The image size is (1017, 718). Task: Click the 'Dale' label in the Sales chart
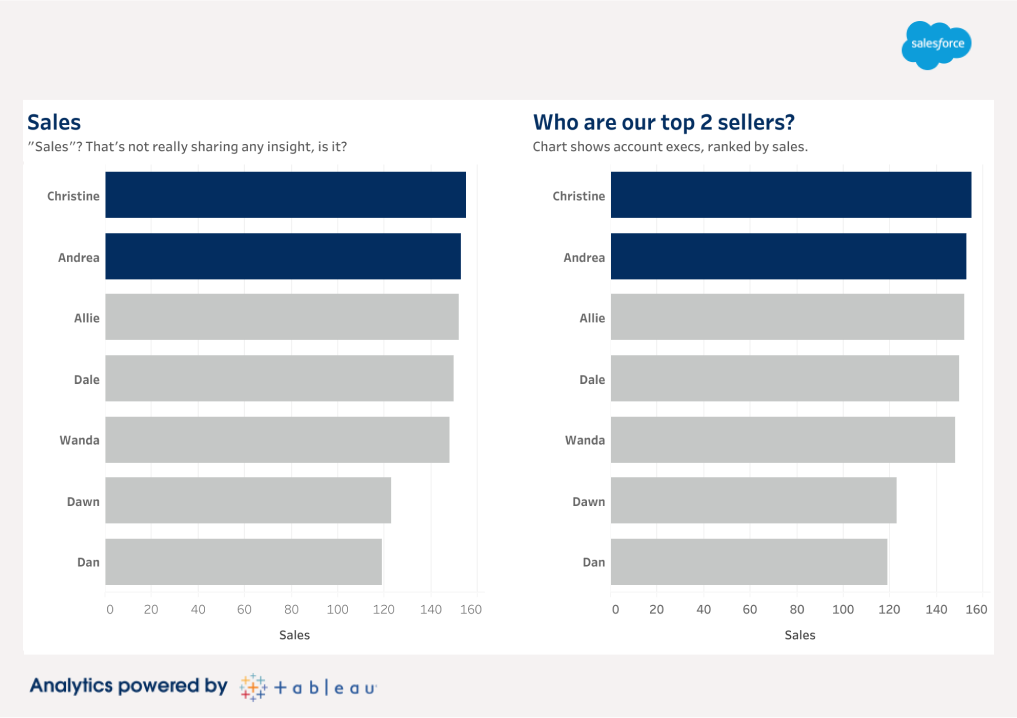coord(87,379)
